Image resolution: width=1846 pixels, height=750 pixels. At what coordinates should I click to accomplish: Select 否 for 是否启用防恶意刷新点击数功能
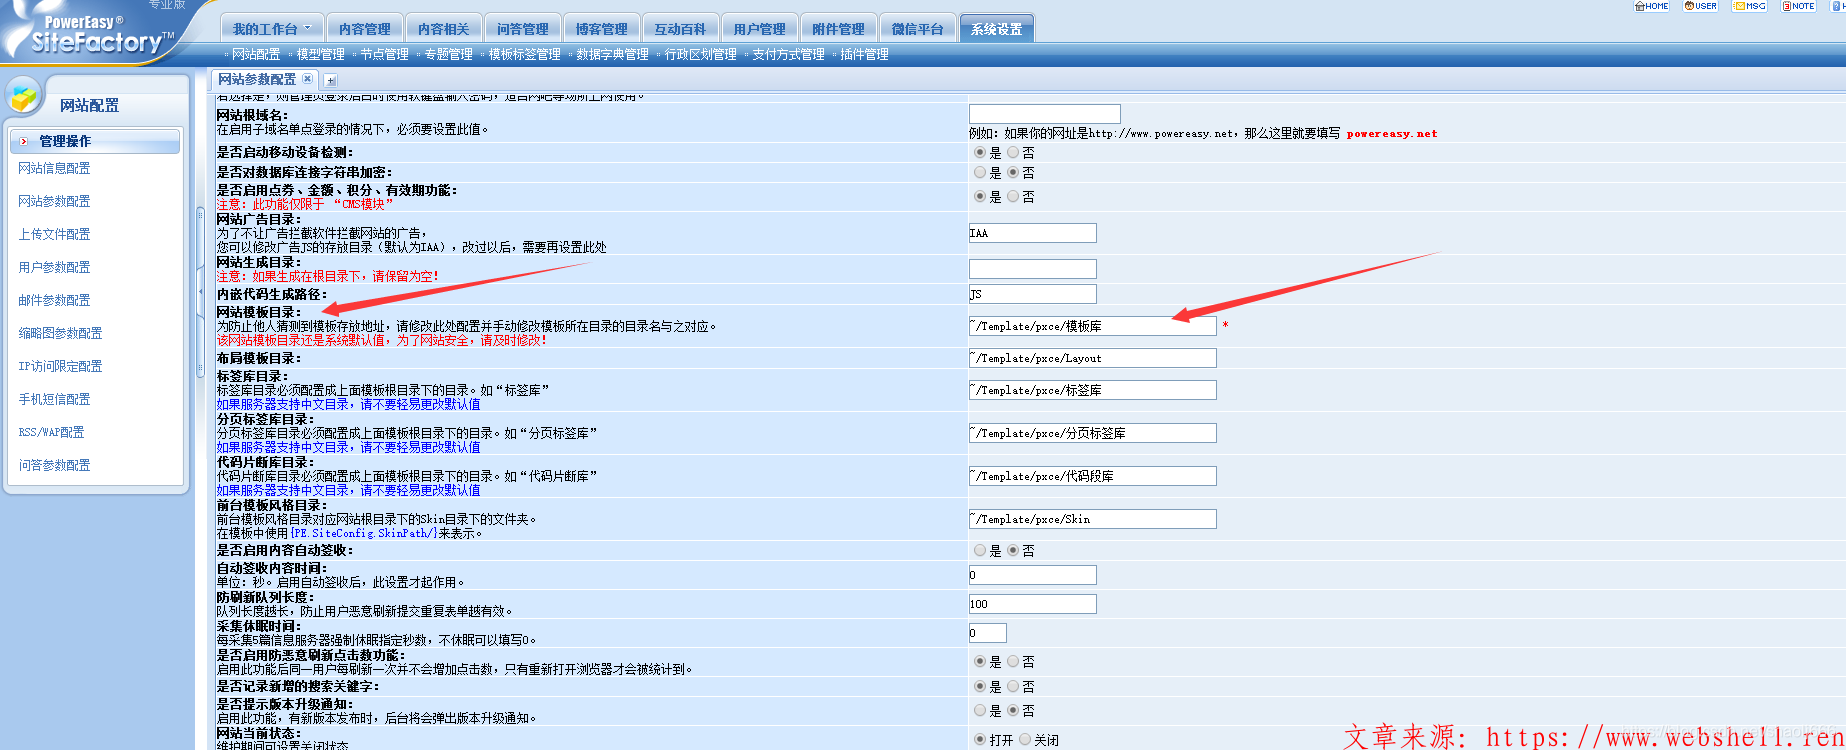pyautogui.click(x=1013, y=662)
